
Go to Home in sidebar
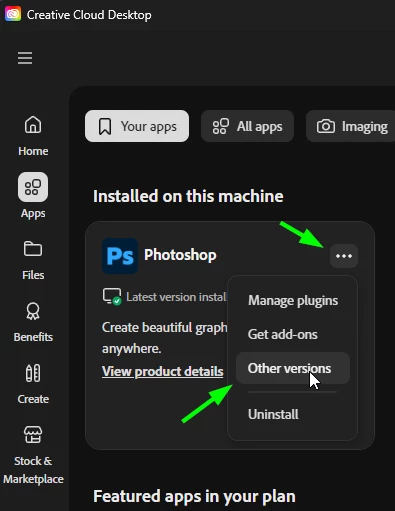tap(33, 136)
